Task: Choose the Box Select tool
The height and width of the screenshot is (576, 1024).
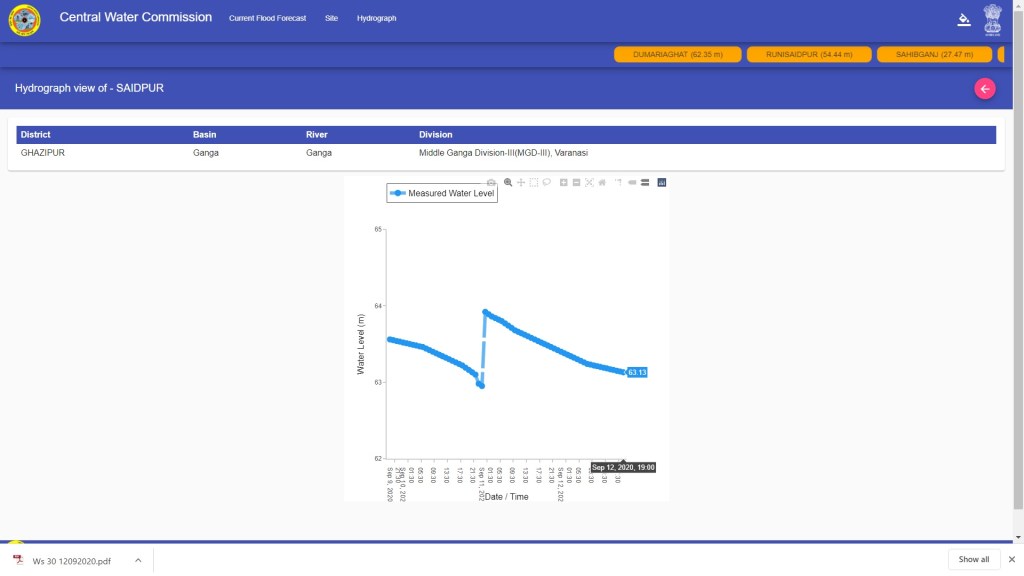Action: [534, 182]
